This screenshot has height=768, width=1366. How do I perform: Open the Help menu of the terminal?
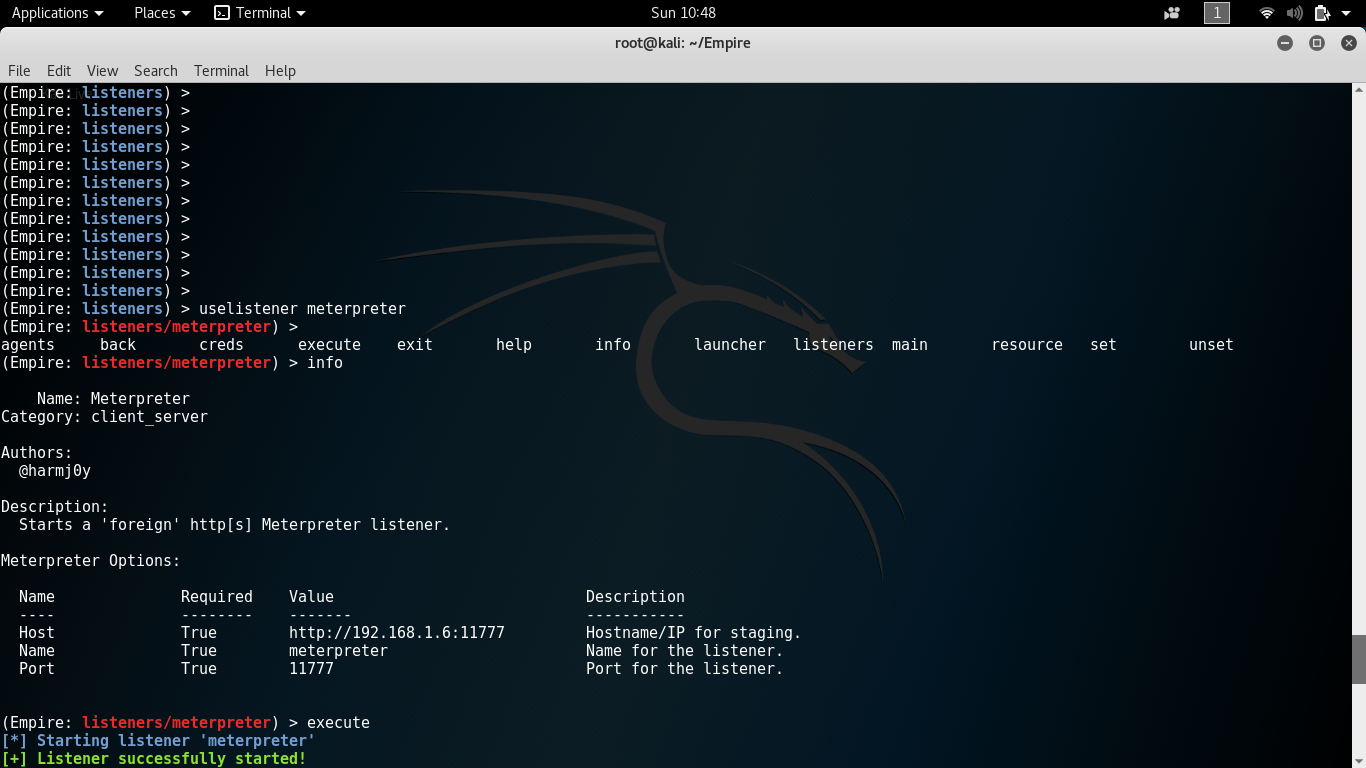280,71
